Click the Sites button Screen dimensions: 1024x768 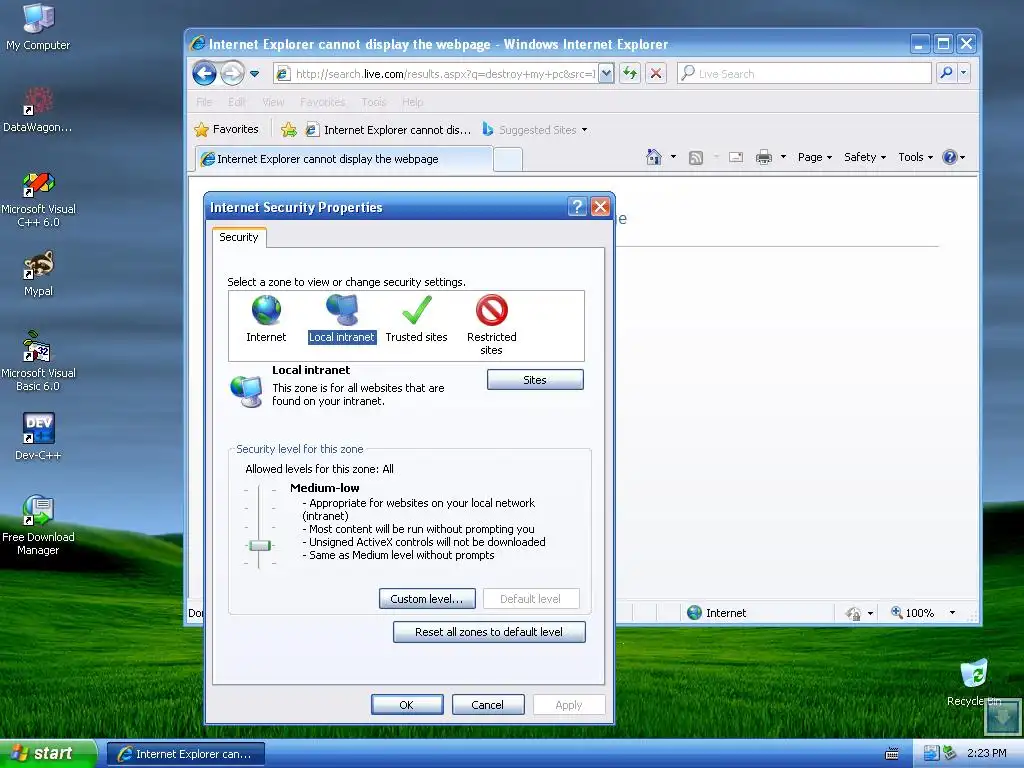(535, 379)
